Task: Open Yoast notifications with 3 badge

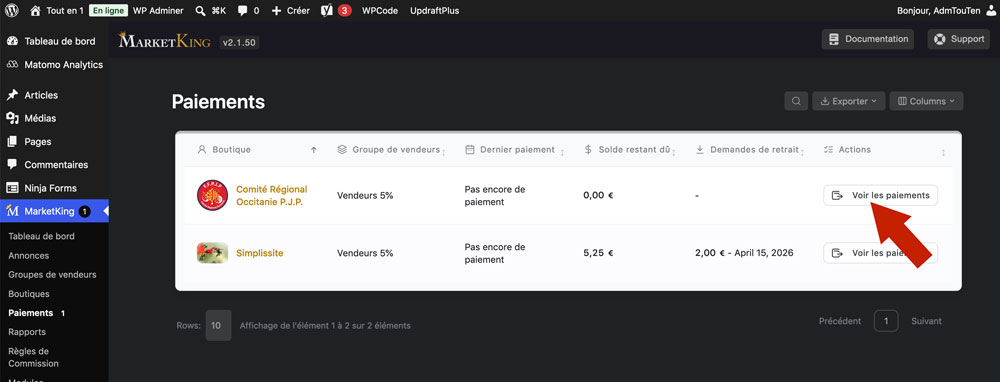Action: [x=336, y=10]
